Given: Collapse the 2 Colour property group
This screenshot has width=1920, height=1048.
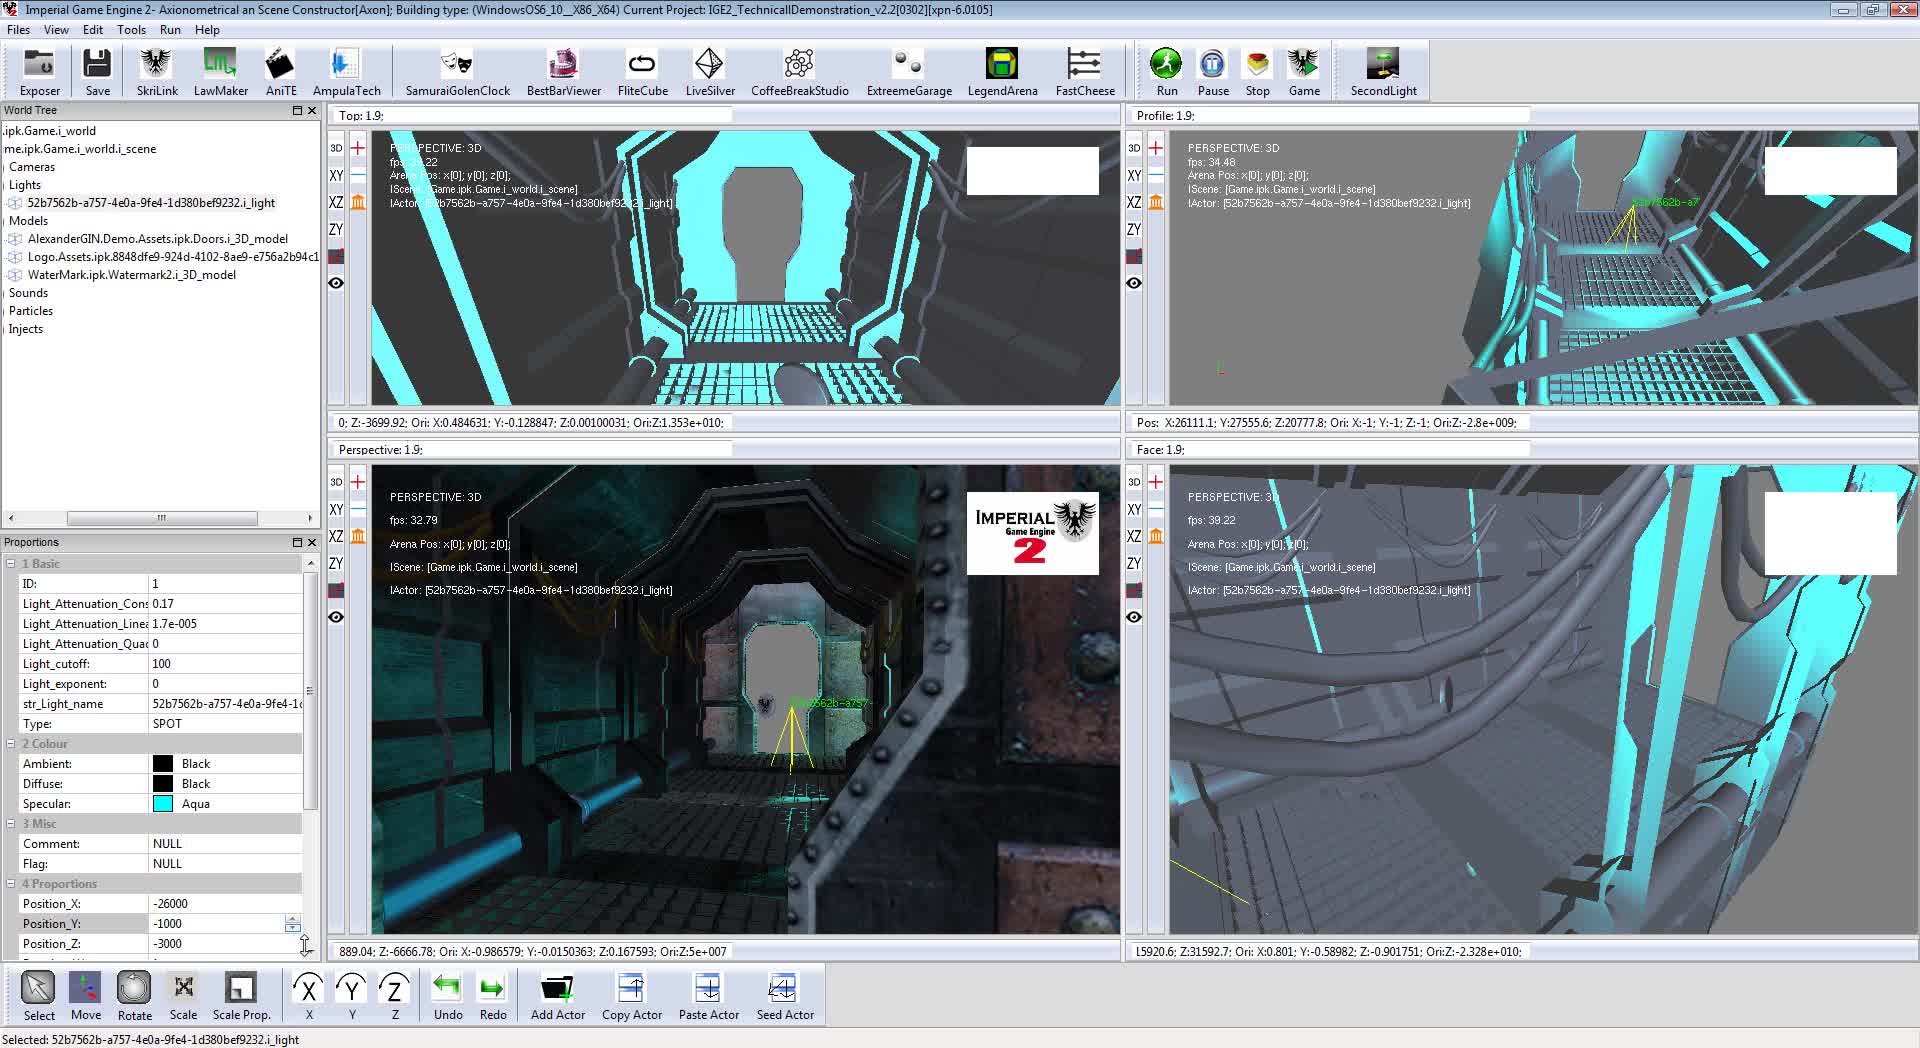Looking at the screenshot, I should click(11, 744).
